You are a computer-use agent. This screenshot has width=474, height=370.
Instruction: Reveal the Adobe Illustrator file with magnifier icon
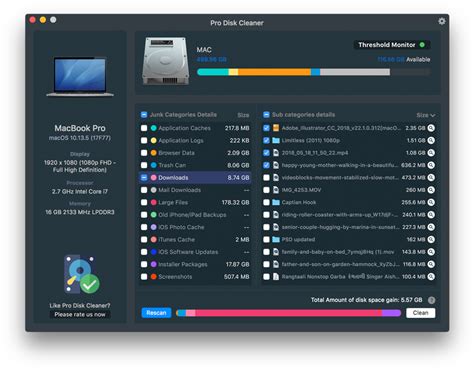click(431, 128)
